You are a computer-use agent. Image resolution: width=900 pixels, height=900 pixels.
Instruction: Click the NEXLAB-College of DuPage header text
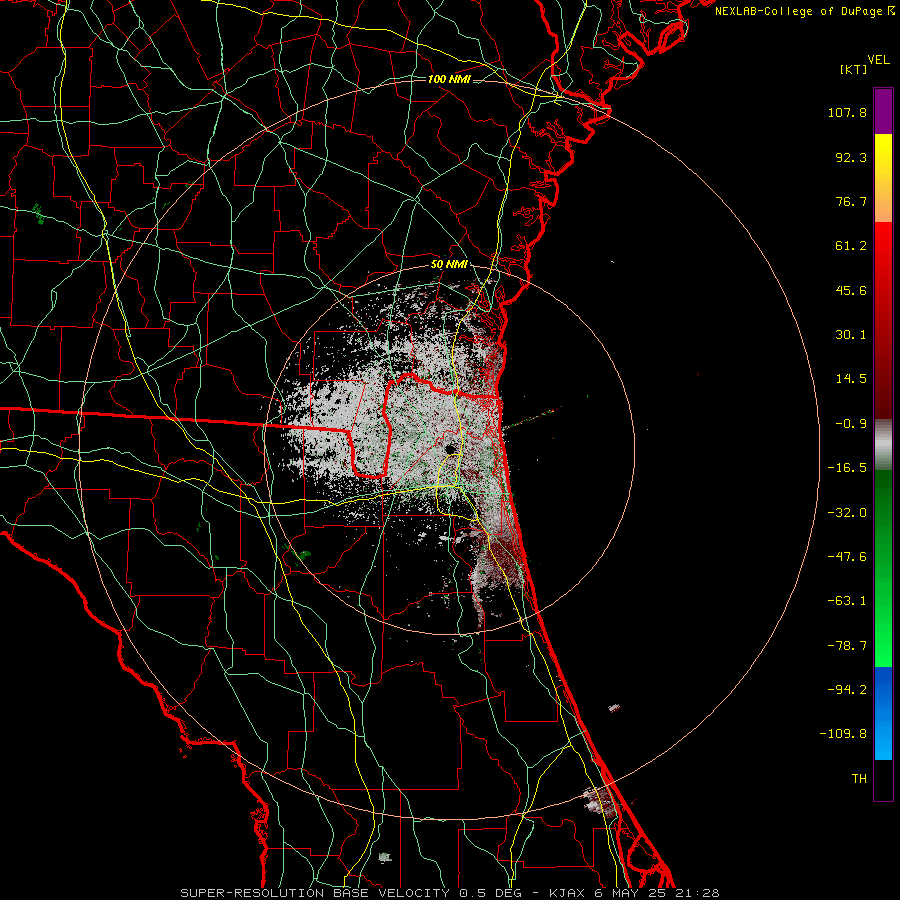(798, 11)
